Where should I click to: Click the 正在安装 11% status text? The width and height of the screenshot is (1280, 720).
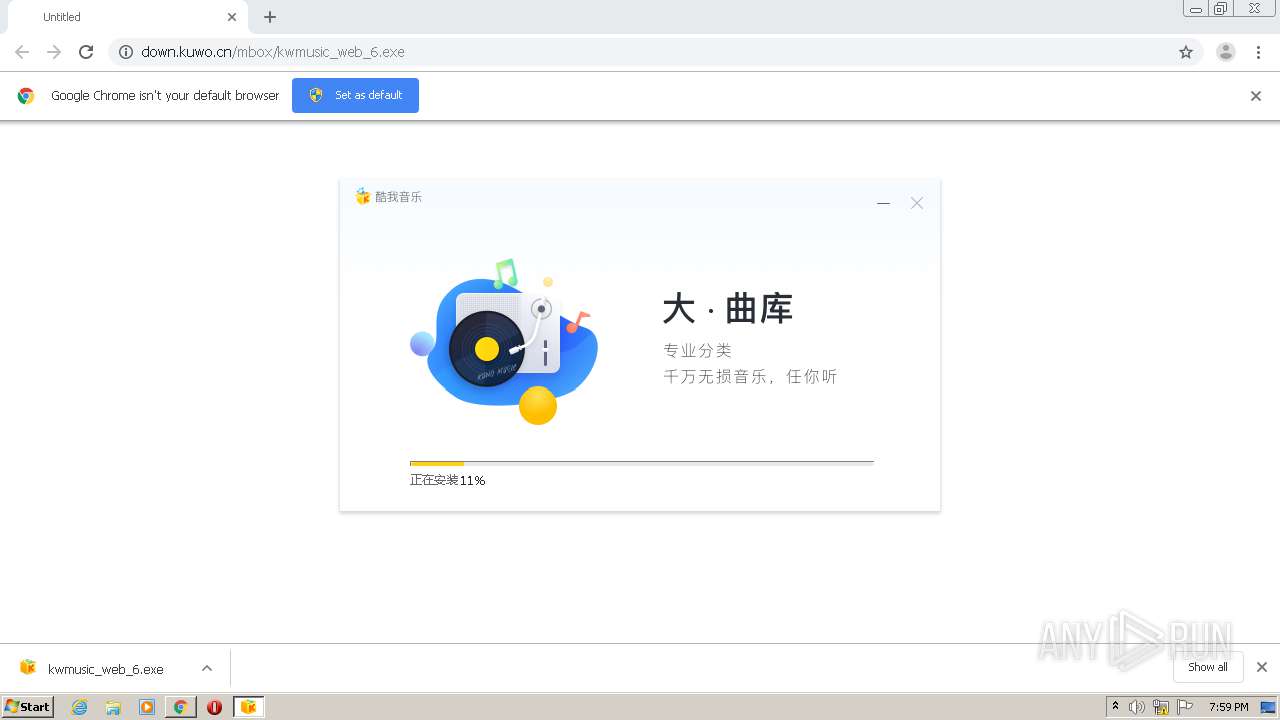coord(447,480)
